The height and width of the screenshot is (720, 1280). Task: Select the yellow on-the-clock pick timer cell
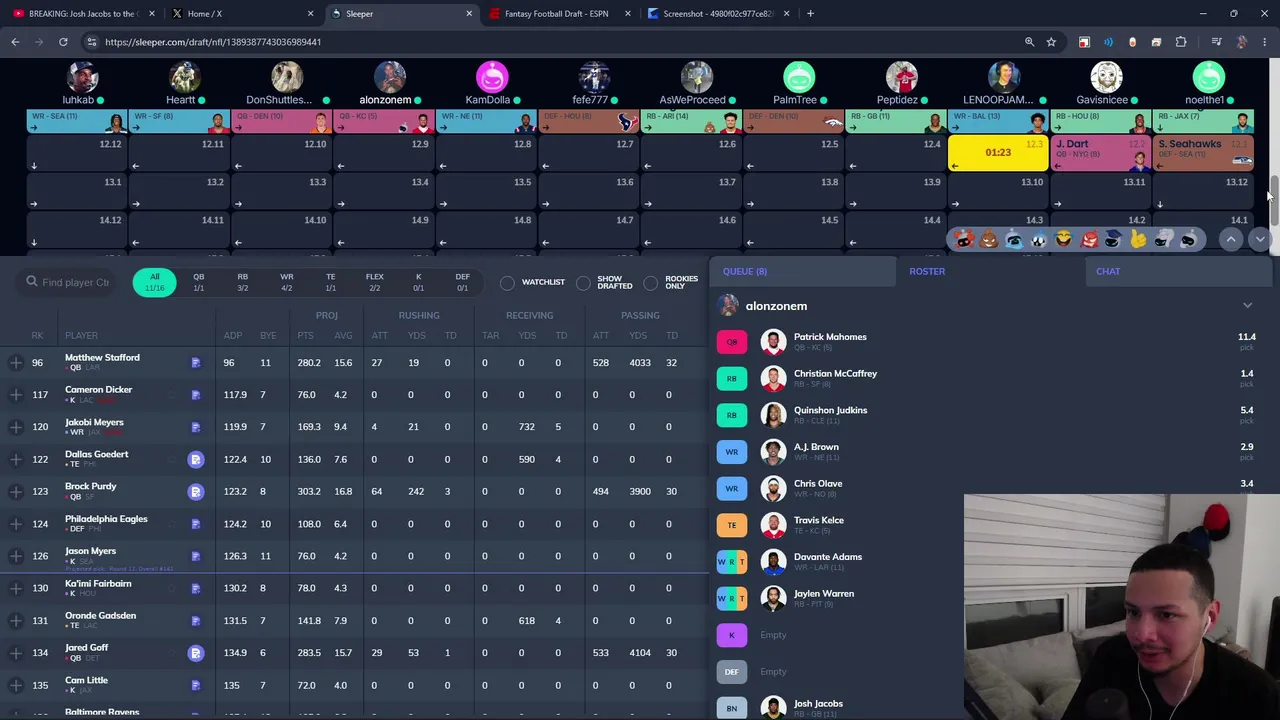tap(998, 153)
